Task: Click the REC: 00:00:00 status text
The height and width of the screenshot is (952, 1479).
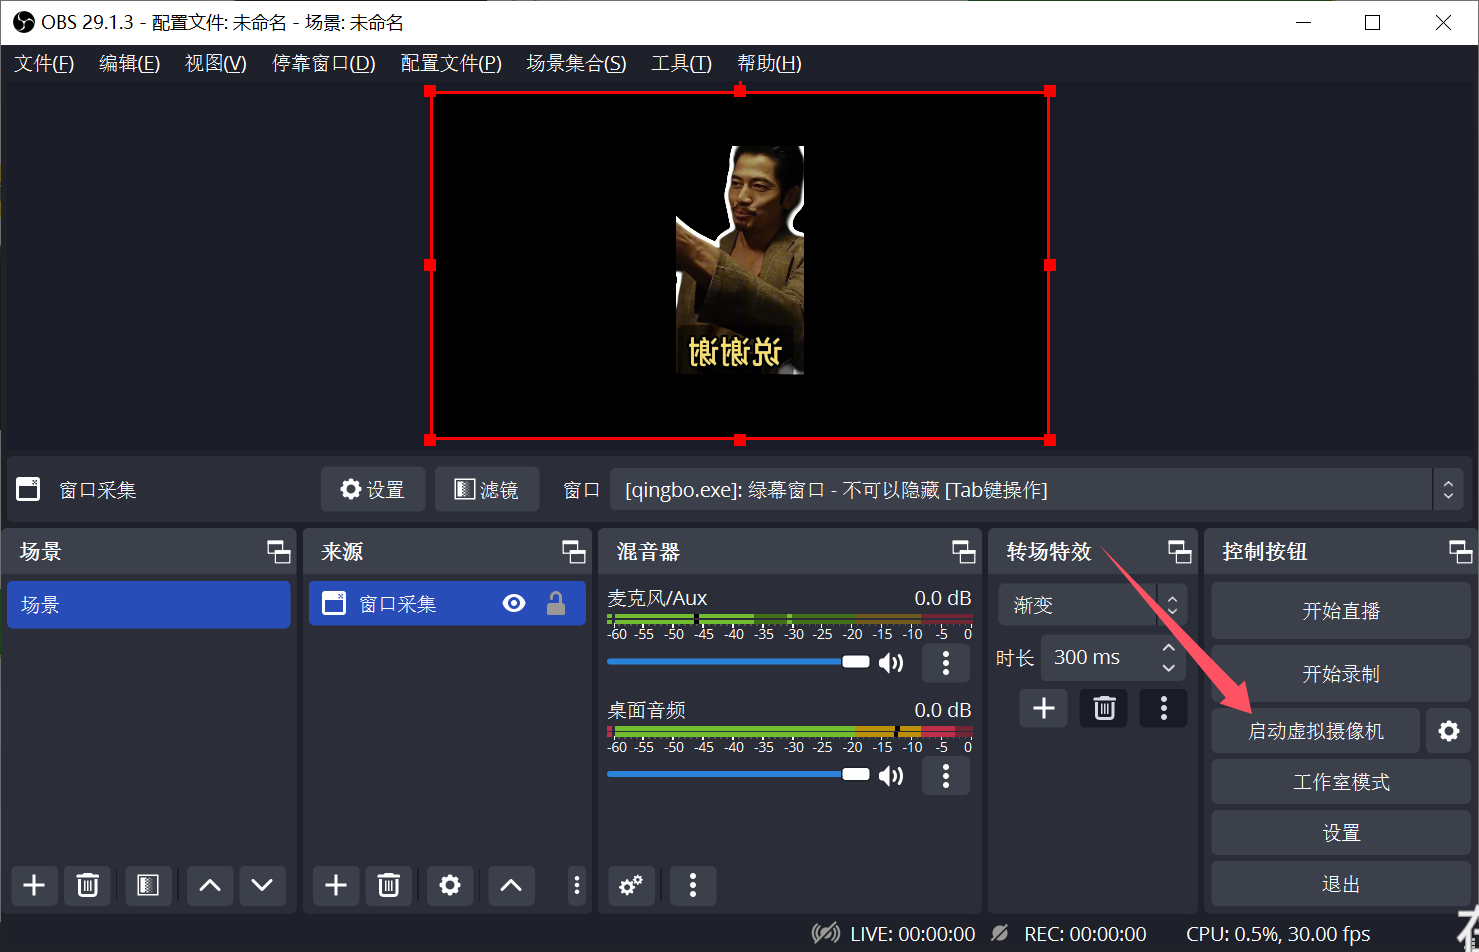Action: 1085,934
